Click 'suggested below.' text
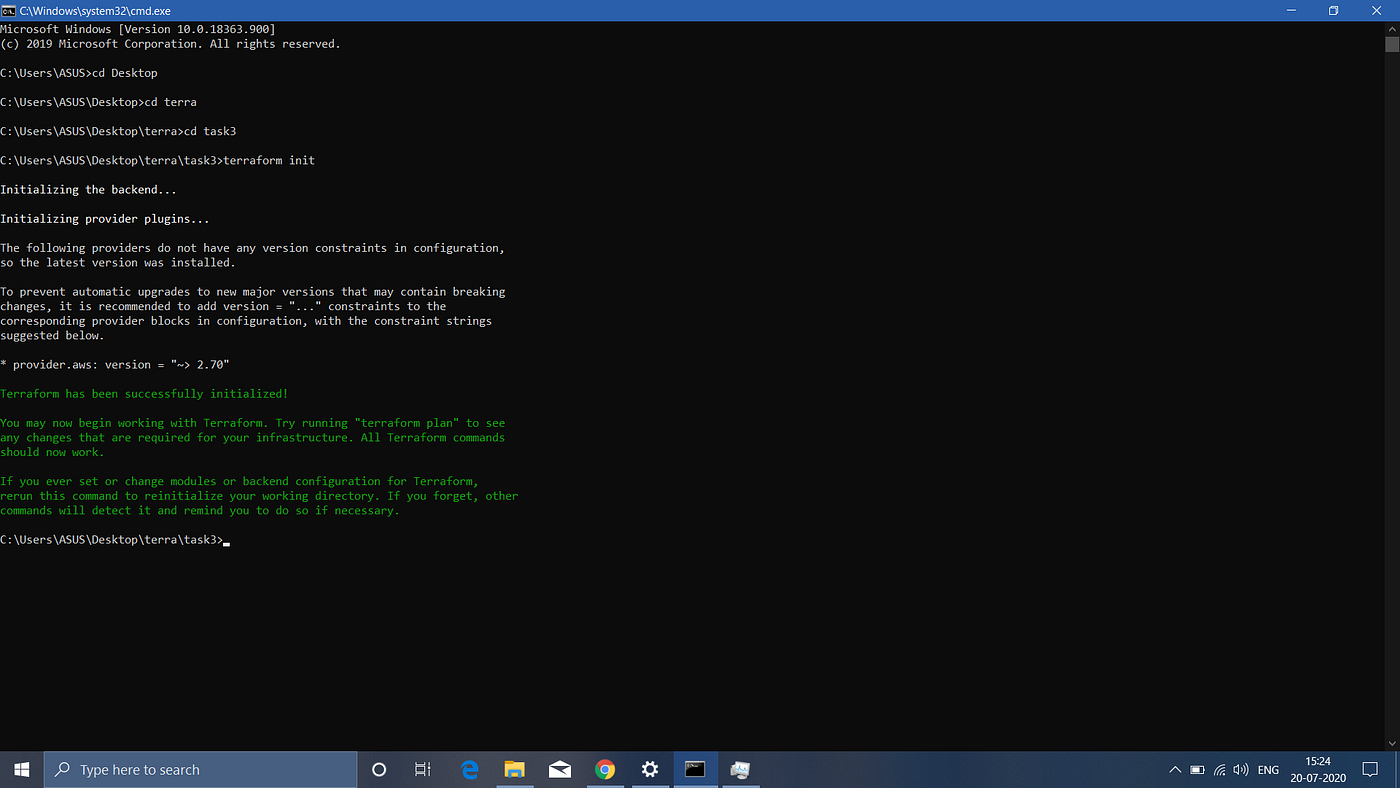 pyautogui.click(x=52, y=336)
